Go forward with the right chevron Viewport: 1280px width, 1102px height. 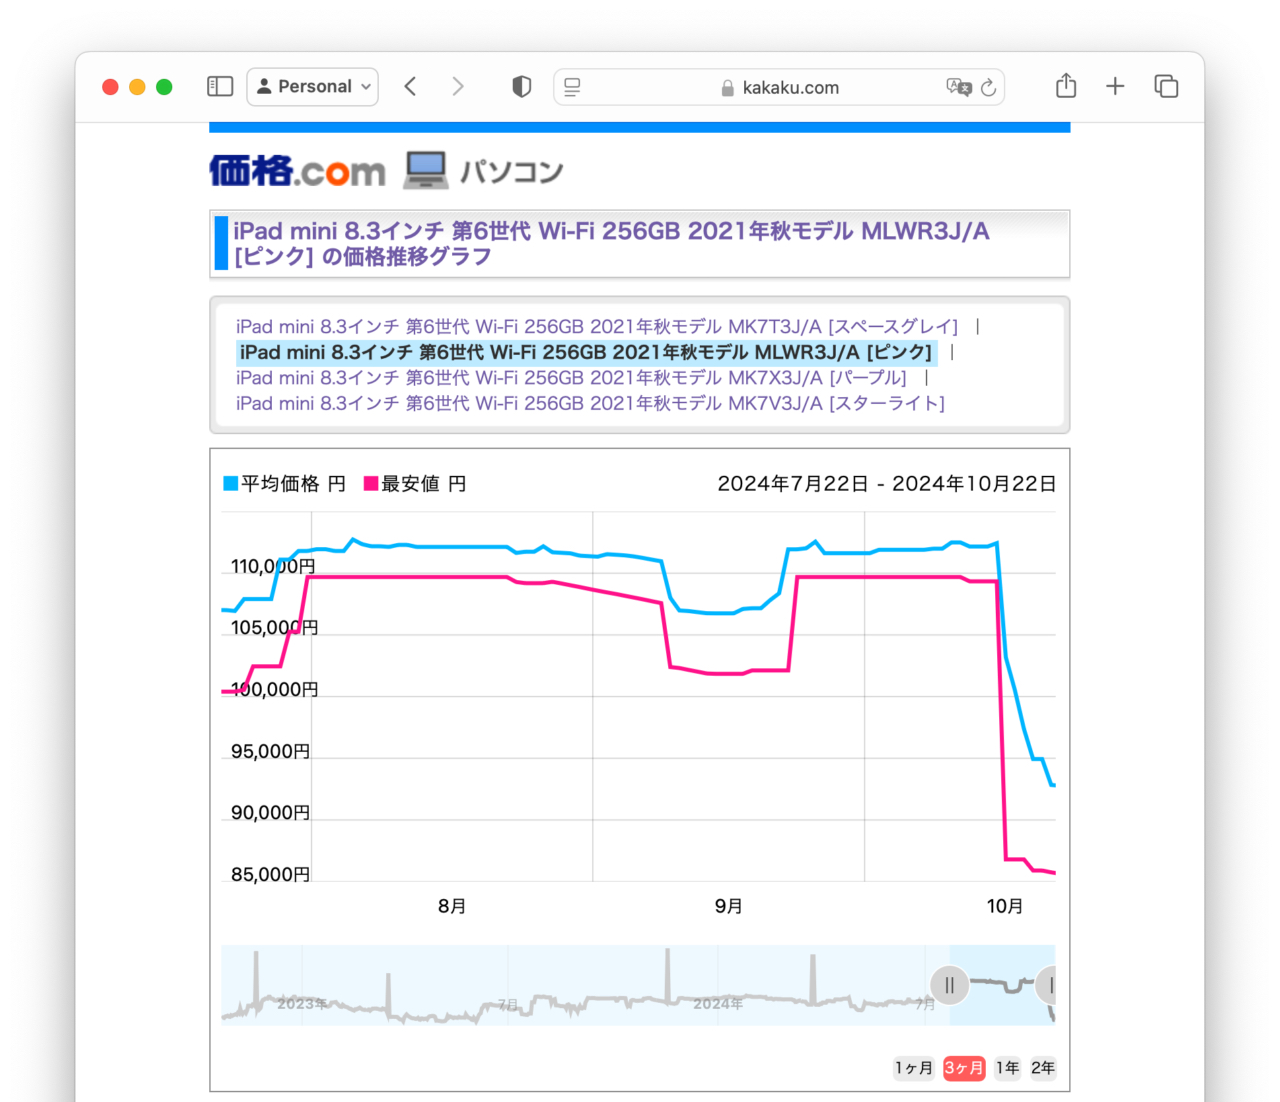click(458, 87)
